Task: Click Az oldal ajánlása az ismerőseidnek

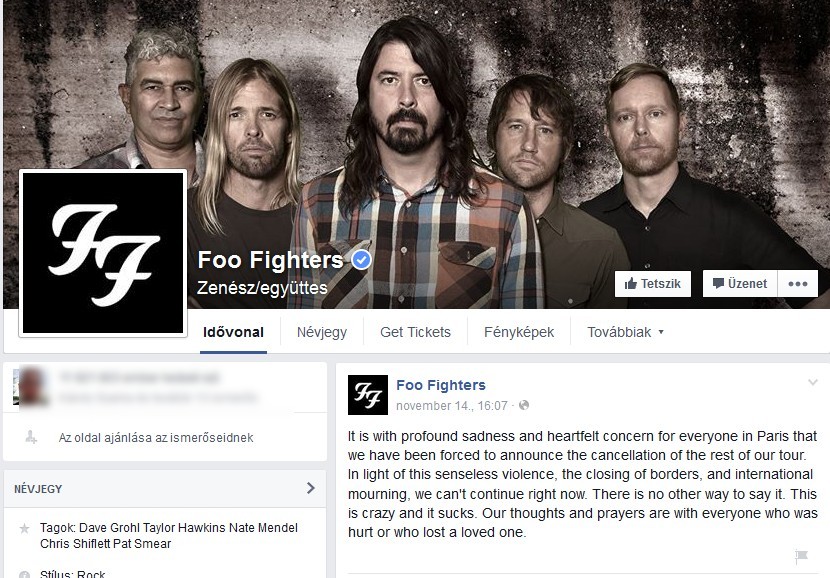Action: point(156,438)
